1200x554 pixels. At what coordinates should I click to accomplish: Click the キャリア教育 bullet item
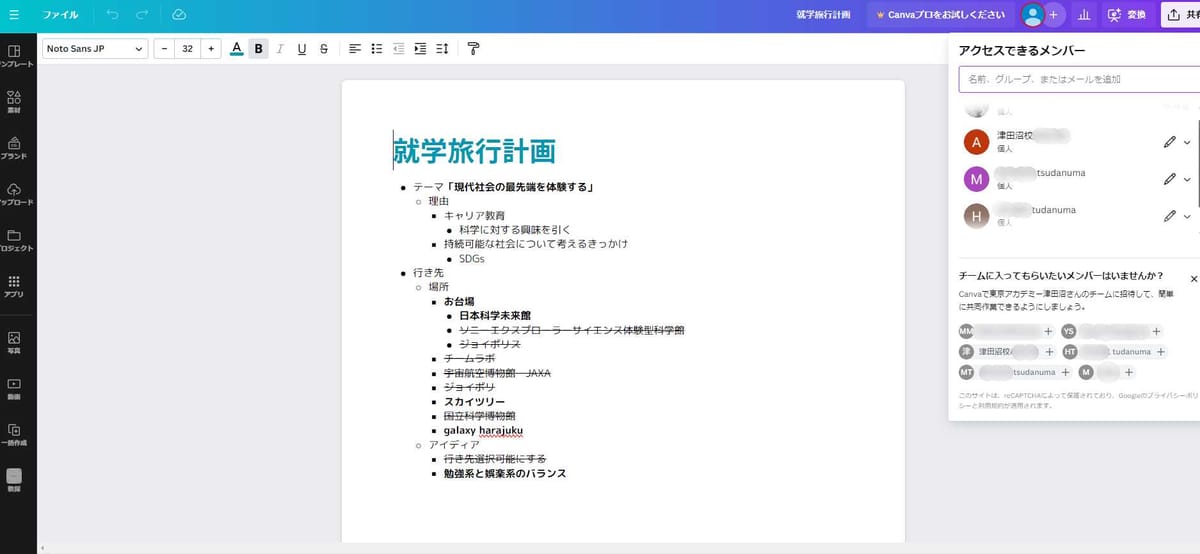point(475,215)
